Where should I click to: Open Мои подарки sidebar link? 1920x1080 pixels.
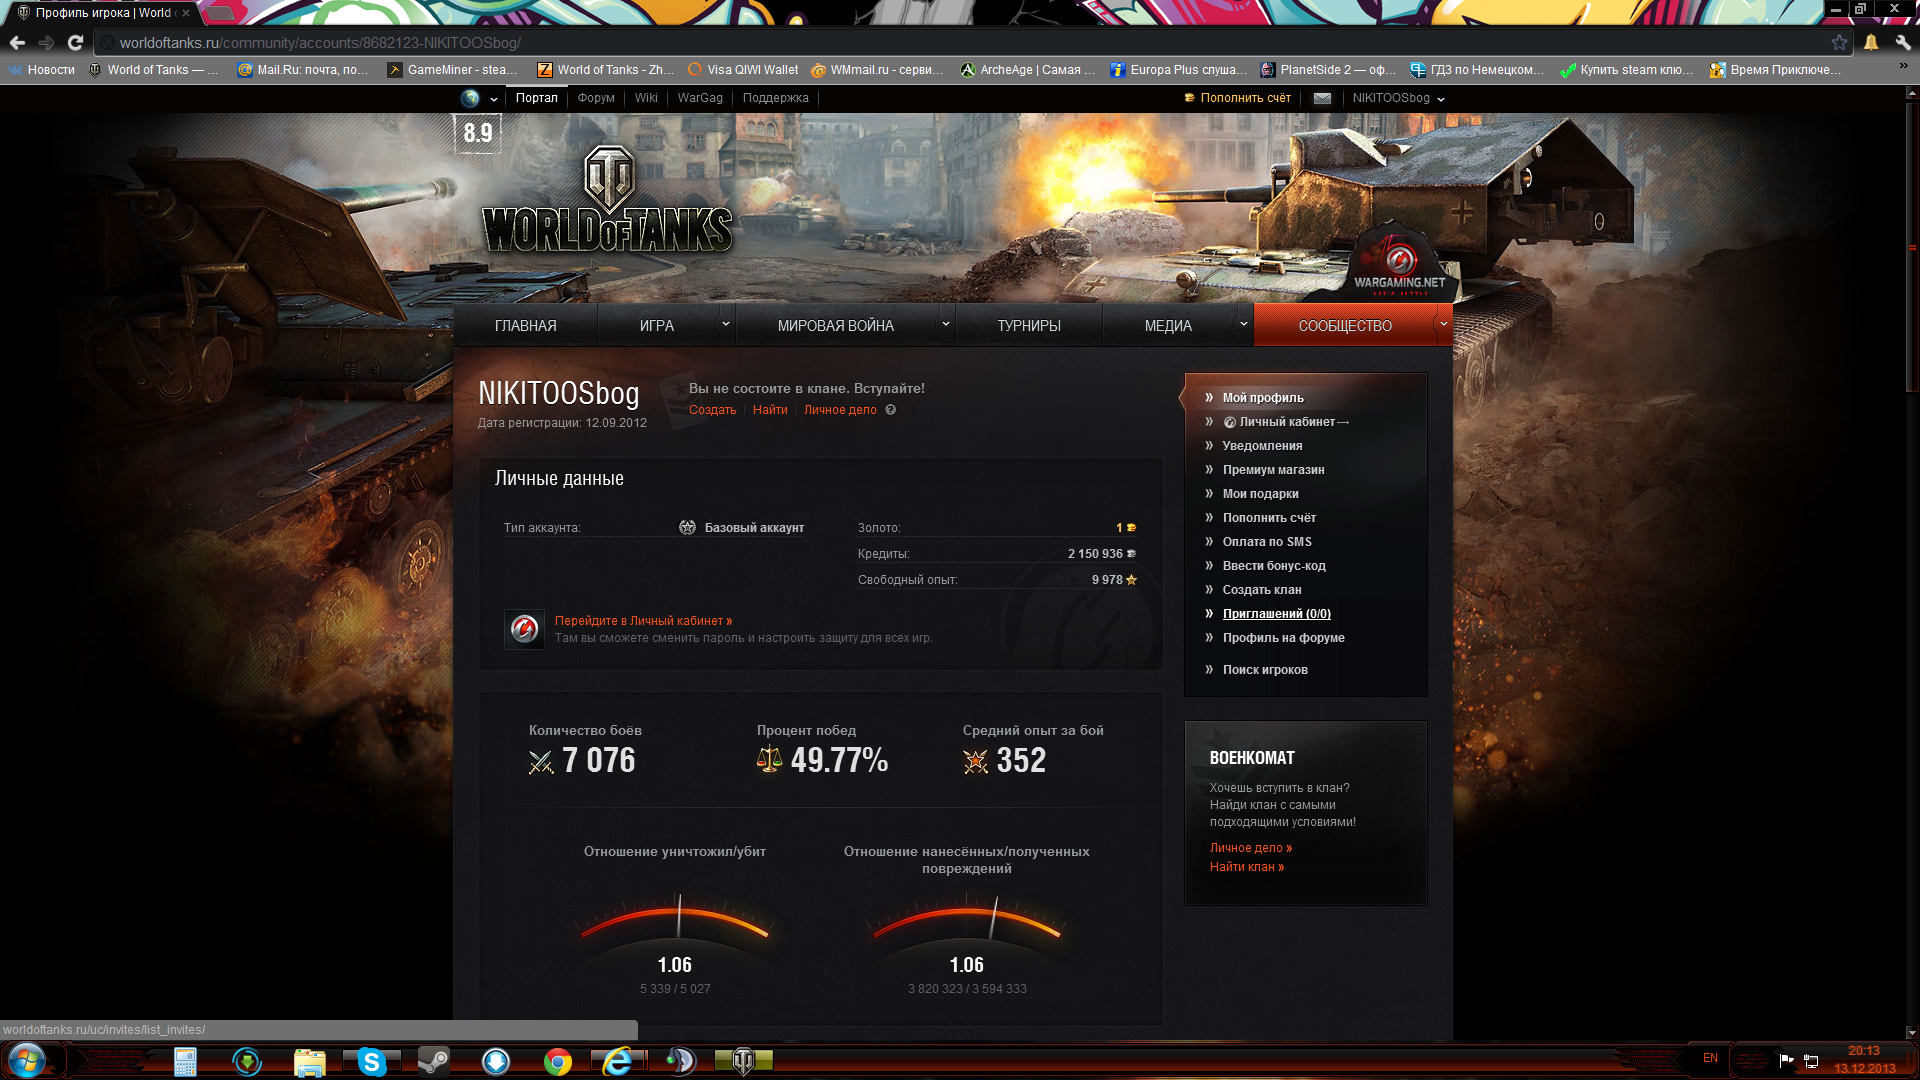pyautogui.click(x=1260, y=494)
